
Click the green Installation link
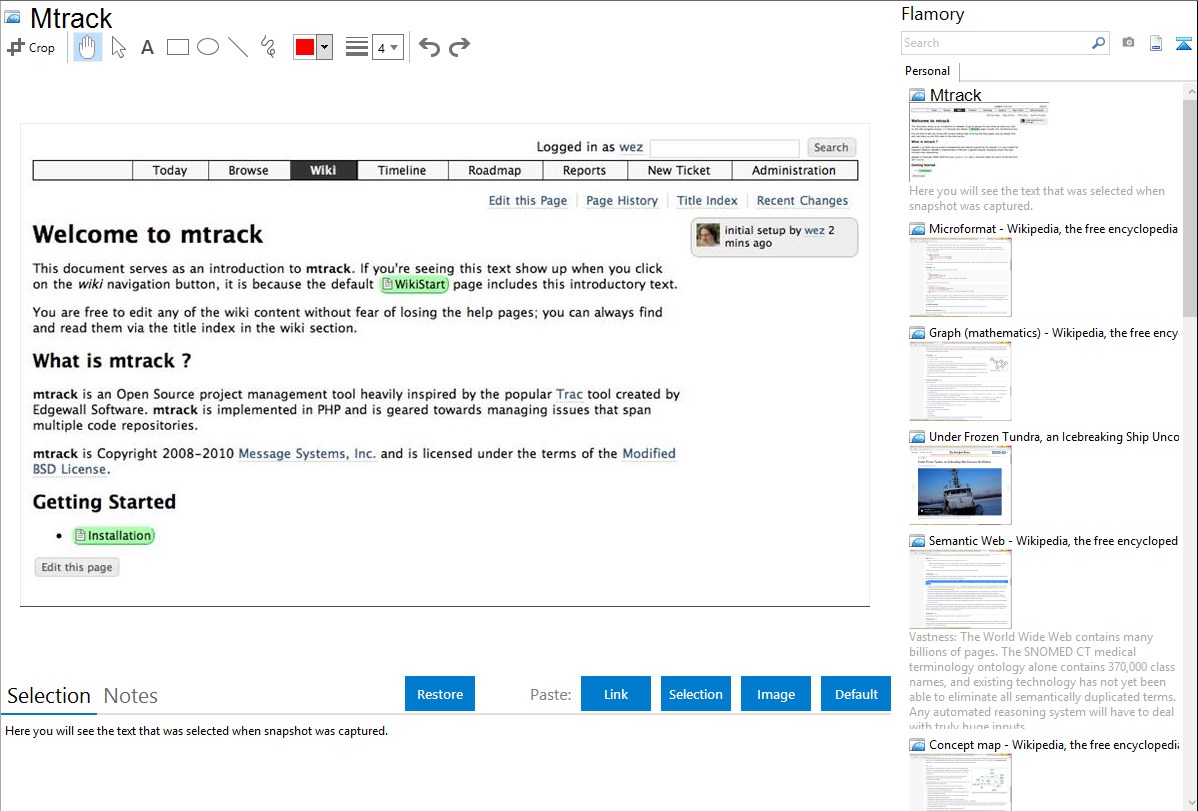tap(114, 536)
